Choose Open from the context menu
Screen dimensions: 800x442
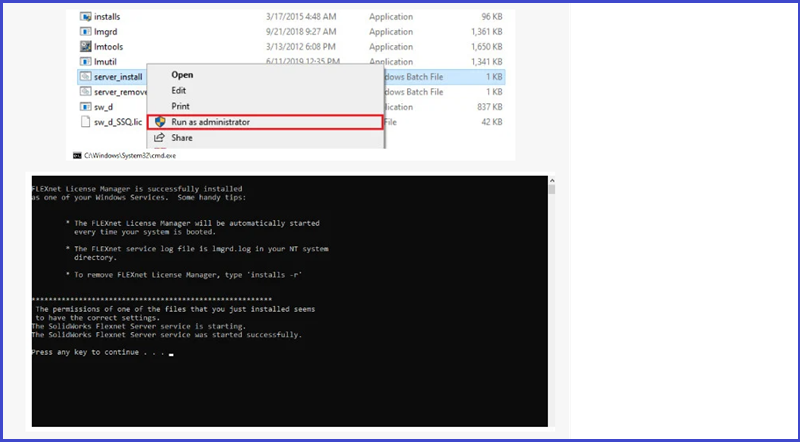pyautogui.click(x=182, y=74)
